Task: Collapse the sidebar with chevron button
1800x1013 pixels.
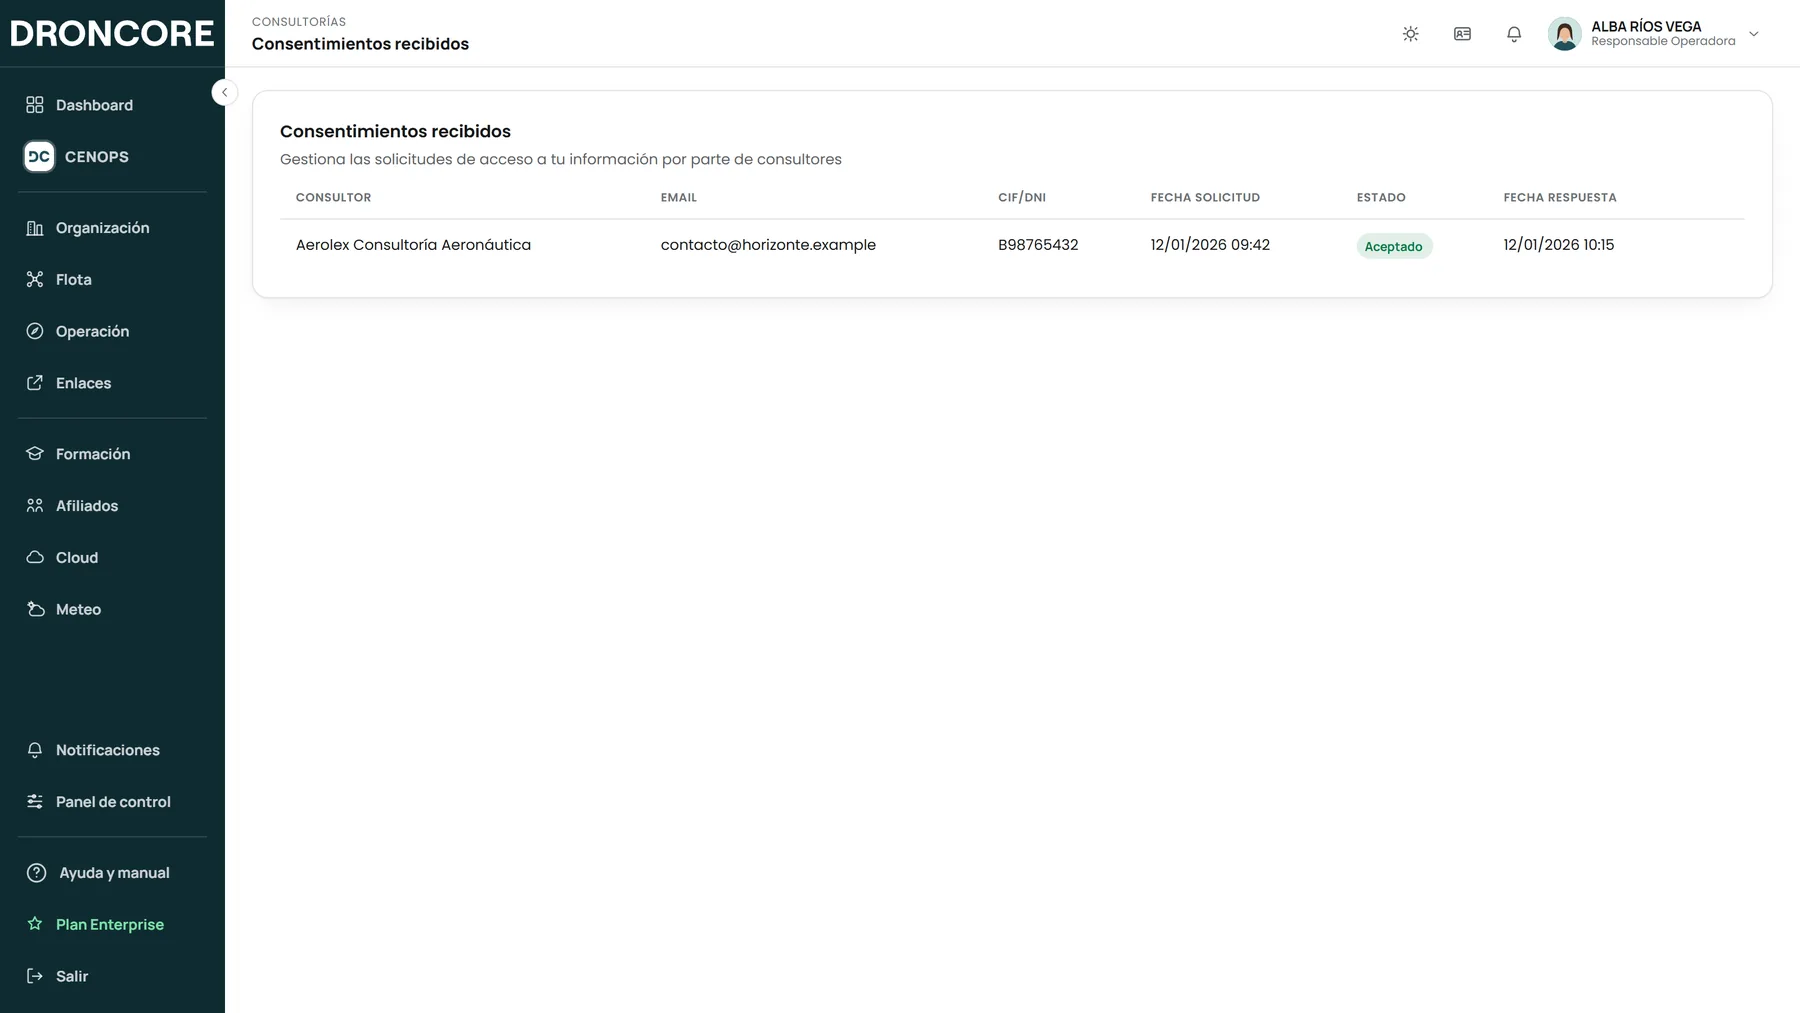Action: [x=224, y=92]
